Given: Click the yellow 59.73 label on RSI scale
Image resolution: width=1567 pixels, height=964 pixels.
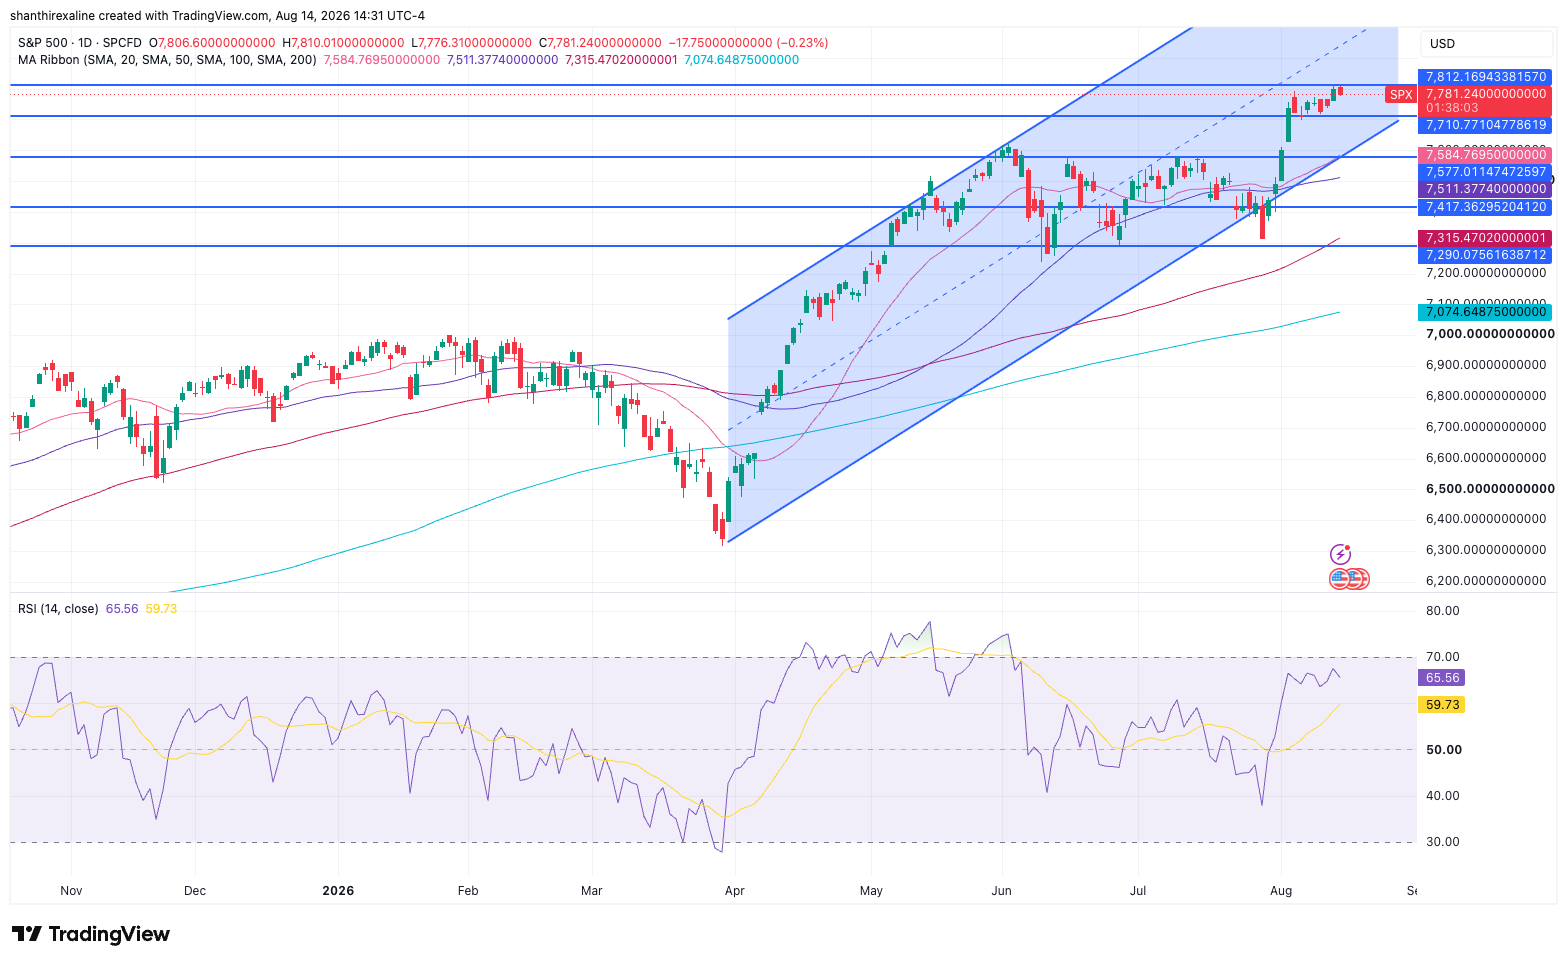Looking at the screenshot, I should point(1442,705).
